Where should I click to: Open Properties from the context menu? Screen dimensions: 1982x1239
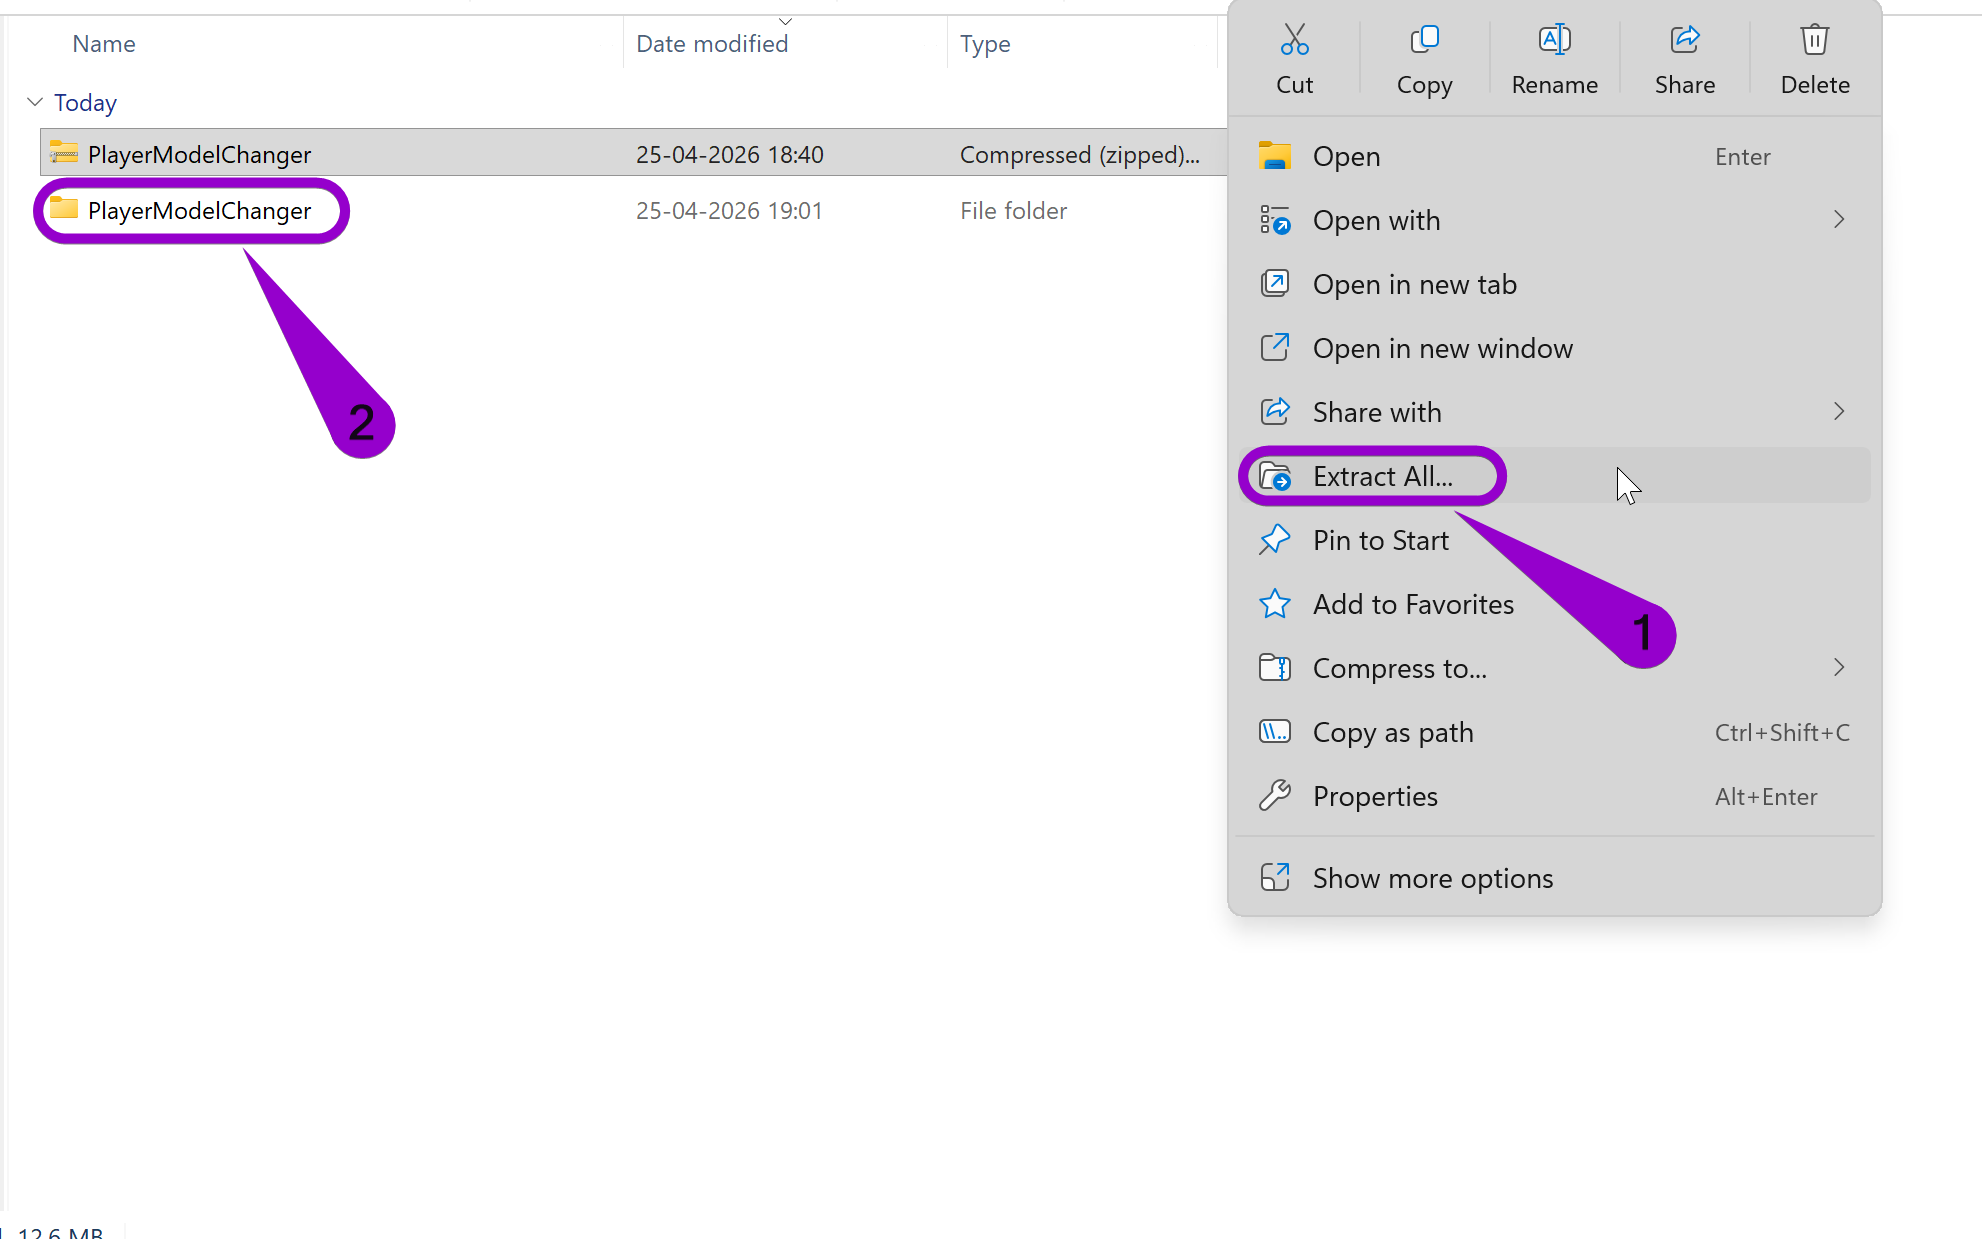click(x=1375, y=796)
